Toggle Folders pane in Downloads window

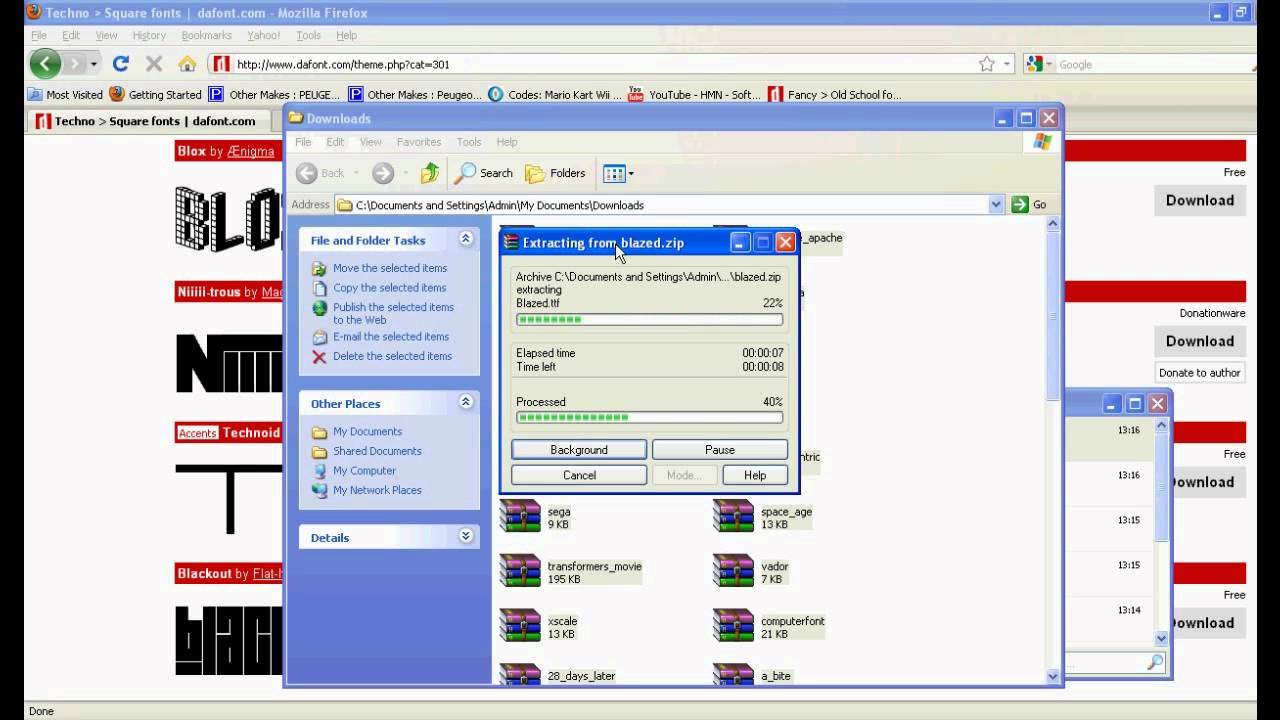pyautogui.click(x=556, y=173)
